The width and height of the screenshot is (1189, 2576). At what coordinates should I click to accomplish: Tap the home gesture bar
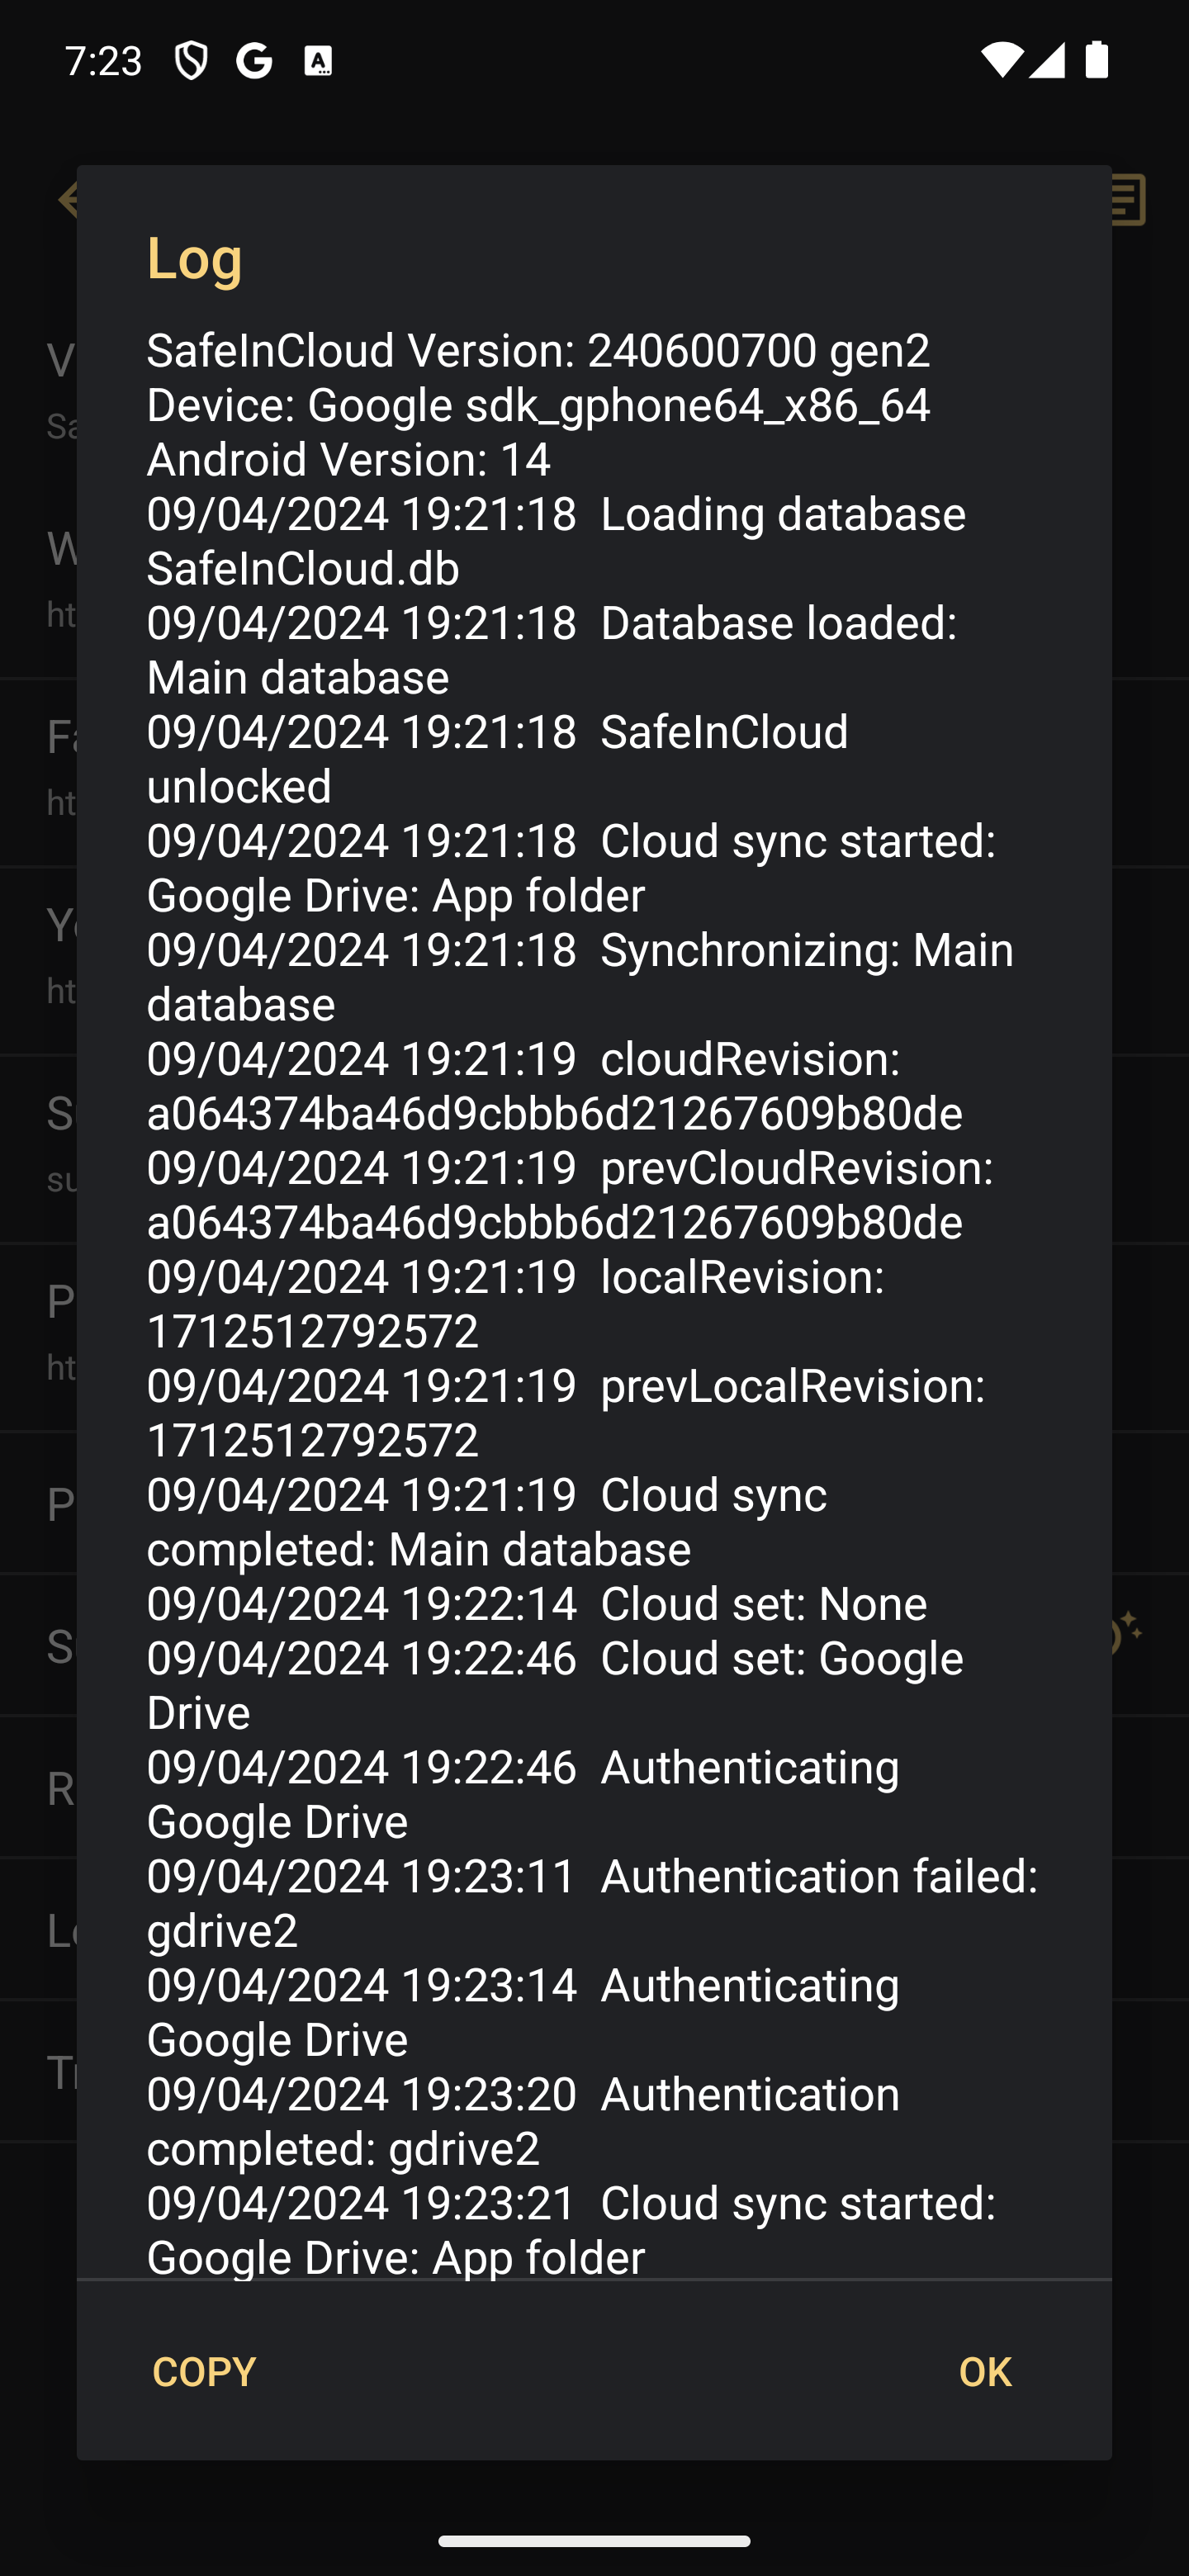pos(594,2541)
